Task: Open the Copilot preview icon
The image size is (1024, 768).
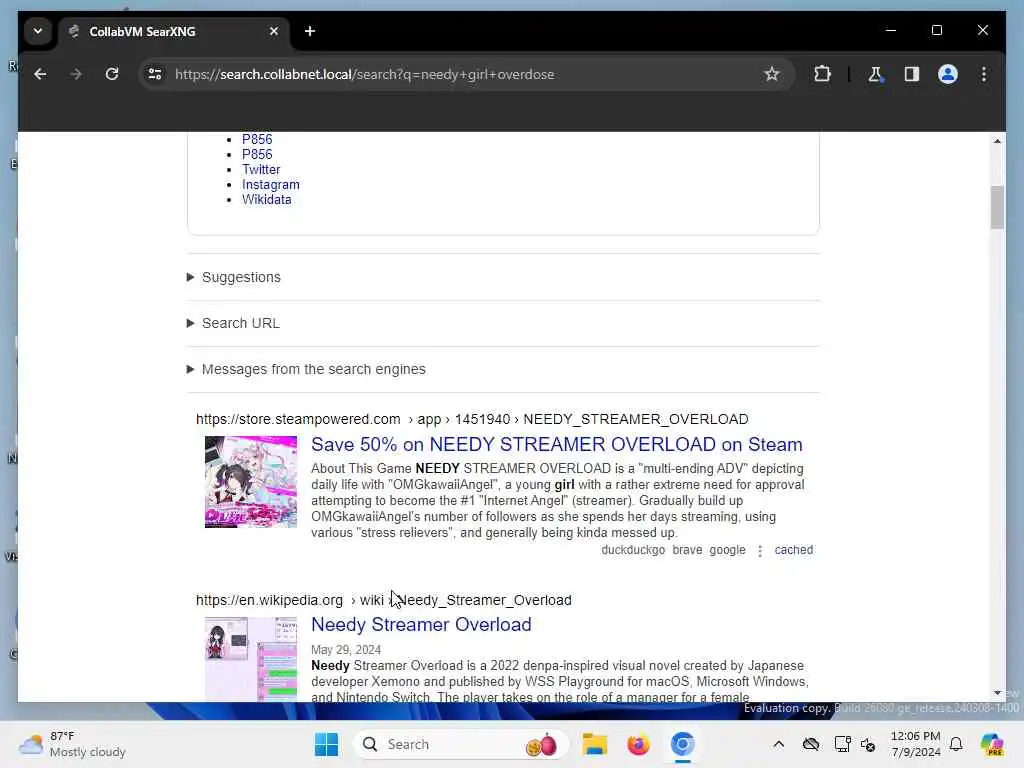Action: coord(992,744)
